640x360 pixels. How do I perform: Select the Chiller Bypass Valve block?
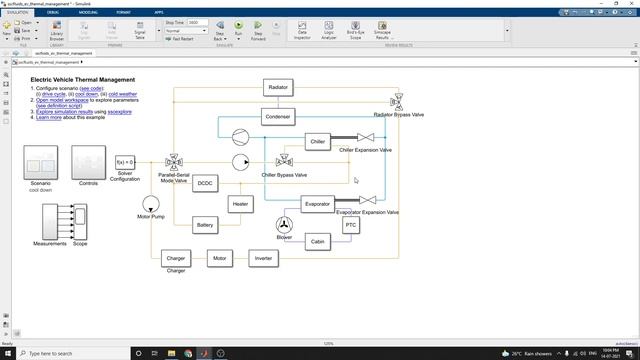[x=284, y=162]
